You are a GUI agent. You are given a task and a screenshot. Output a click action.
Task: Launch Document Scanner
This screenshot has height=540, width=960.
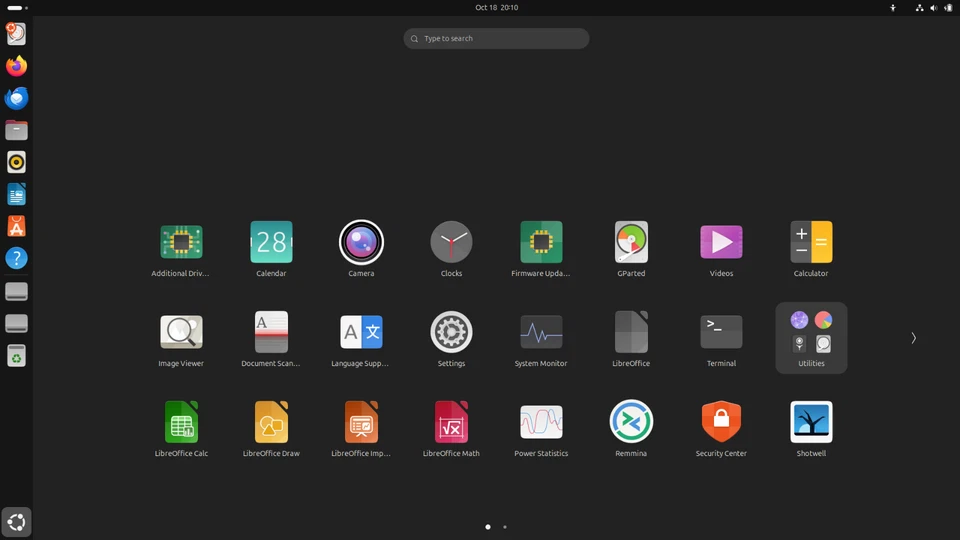coord(271,332)
